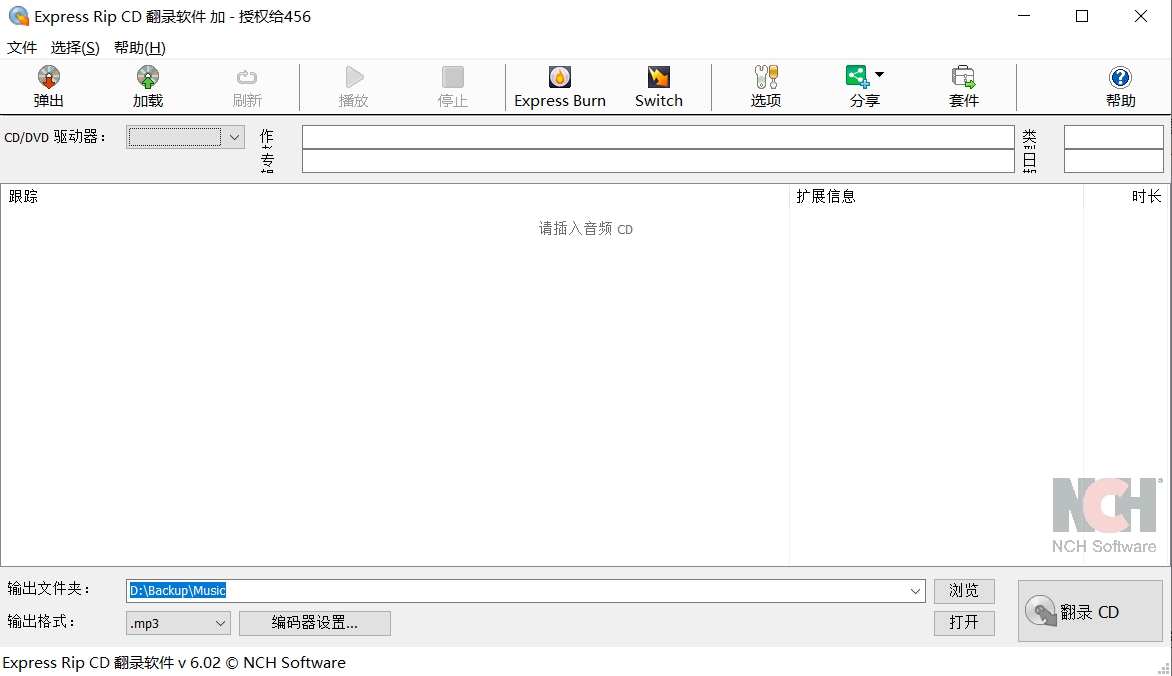This screenshot has height=676, width=1172.
Task: Open the 选择(S) menu
Action: click(x=75, y=48)
